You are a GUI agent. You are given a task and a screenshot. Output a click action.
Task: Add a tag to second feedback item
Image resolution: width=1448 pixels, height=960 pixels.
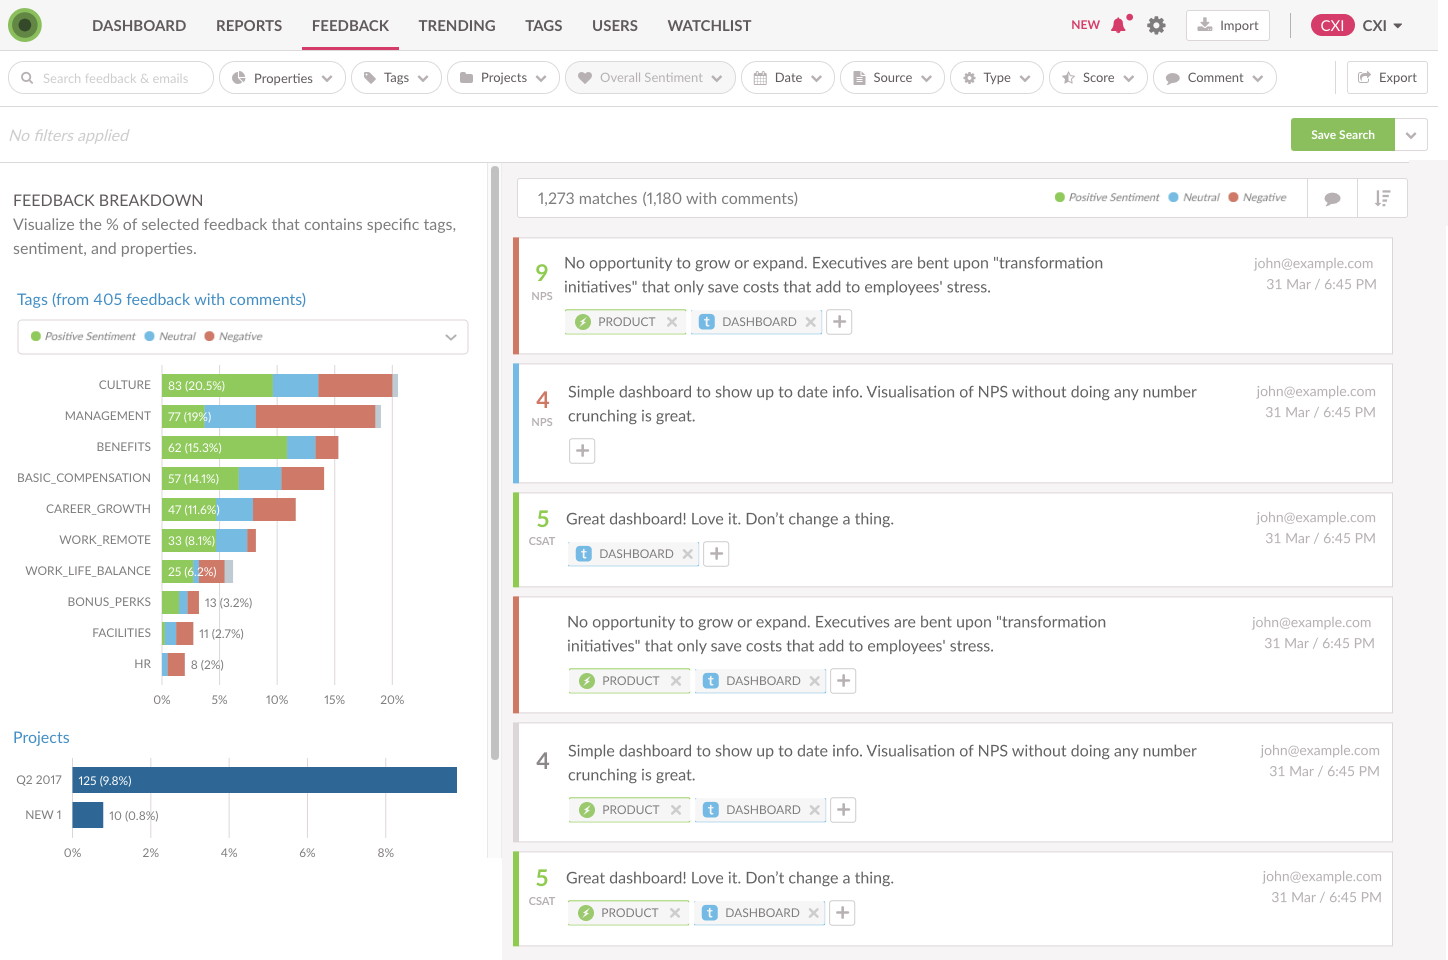click(x=582, y=451)
